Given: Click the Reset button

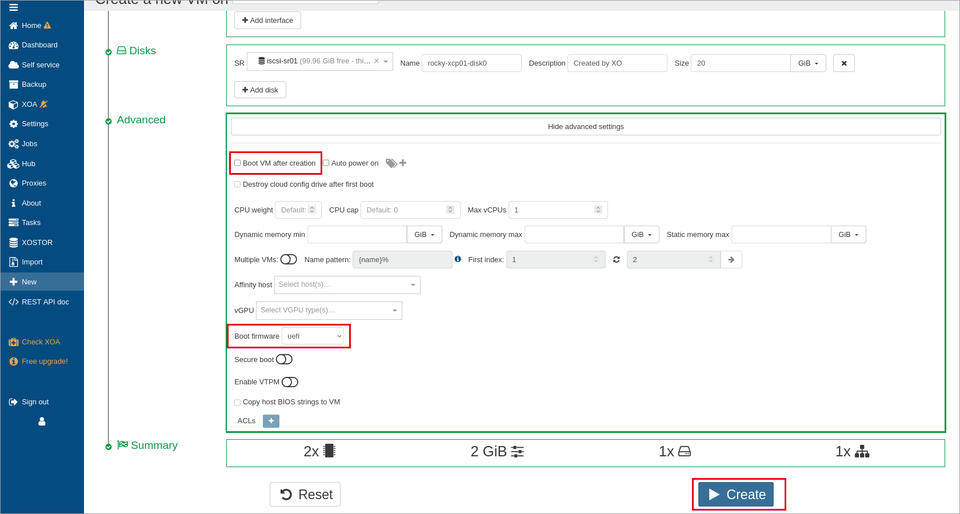Looking at the screenshot, I should click(305, 494).
